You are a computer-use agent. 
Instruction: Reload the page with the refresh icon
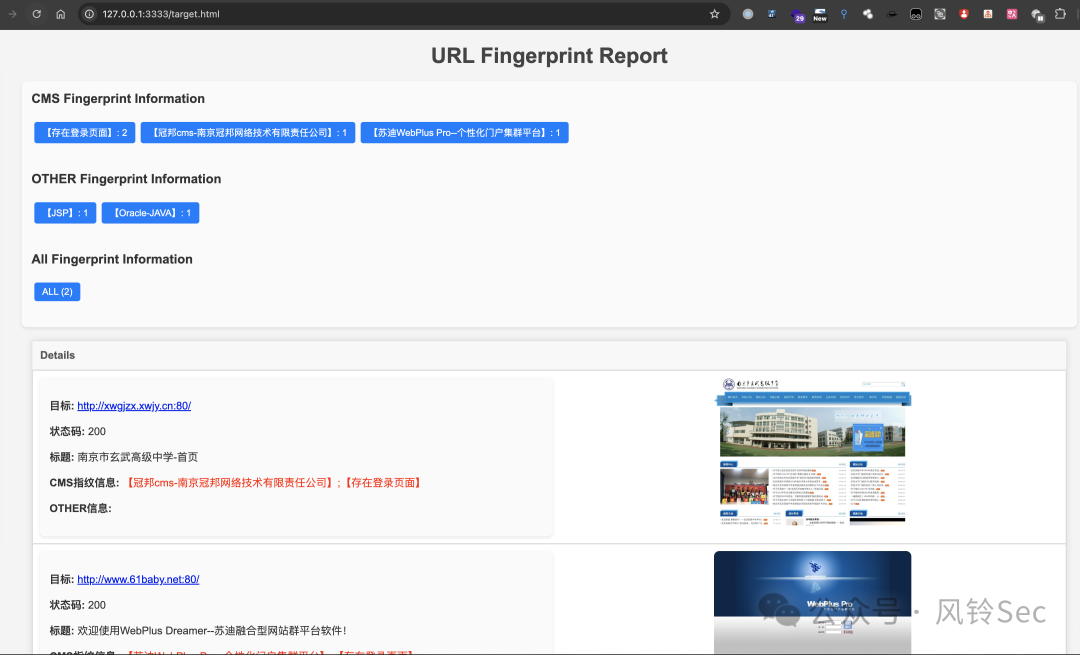coord(37,14)
